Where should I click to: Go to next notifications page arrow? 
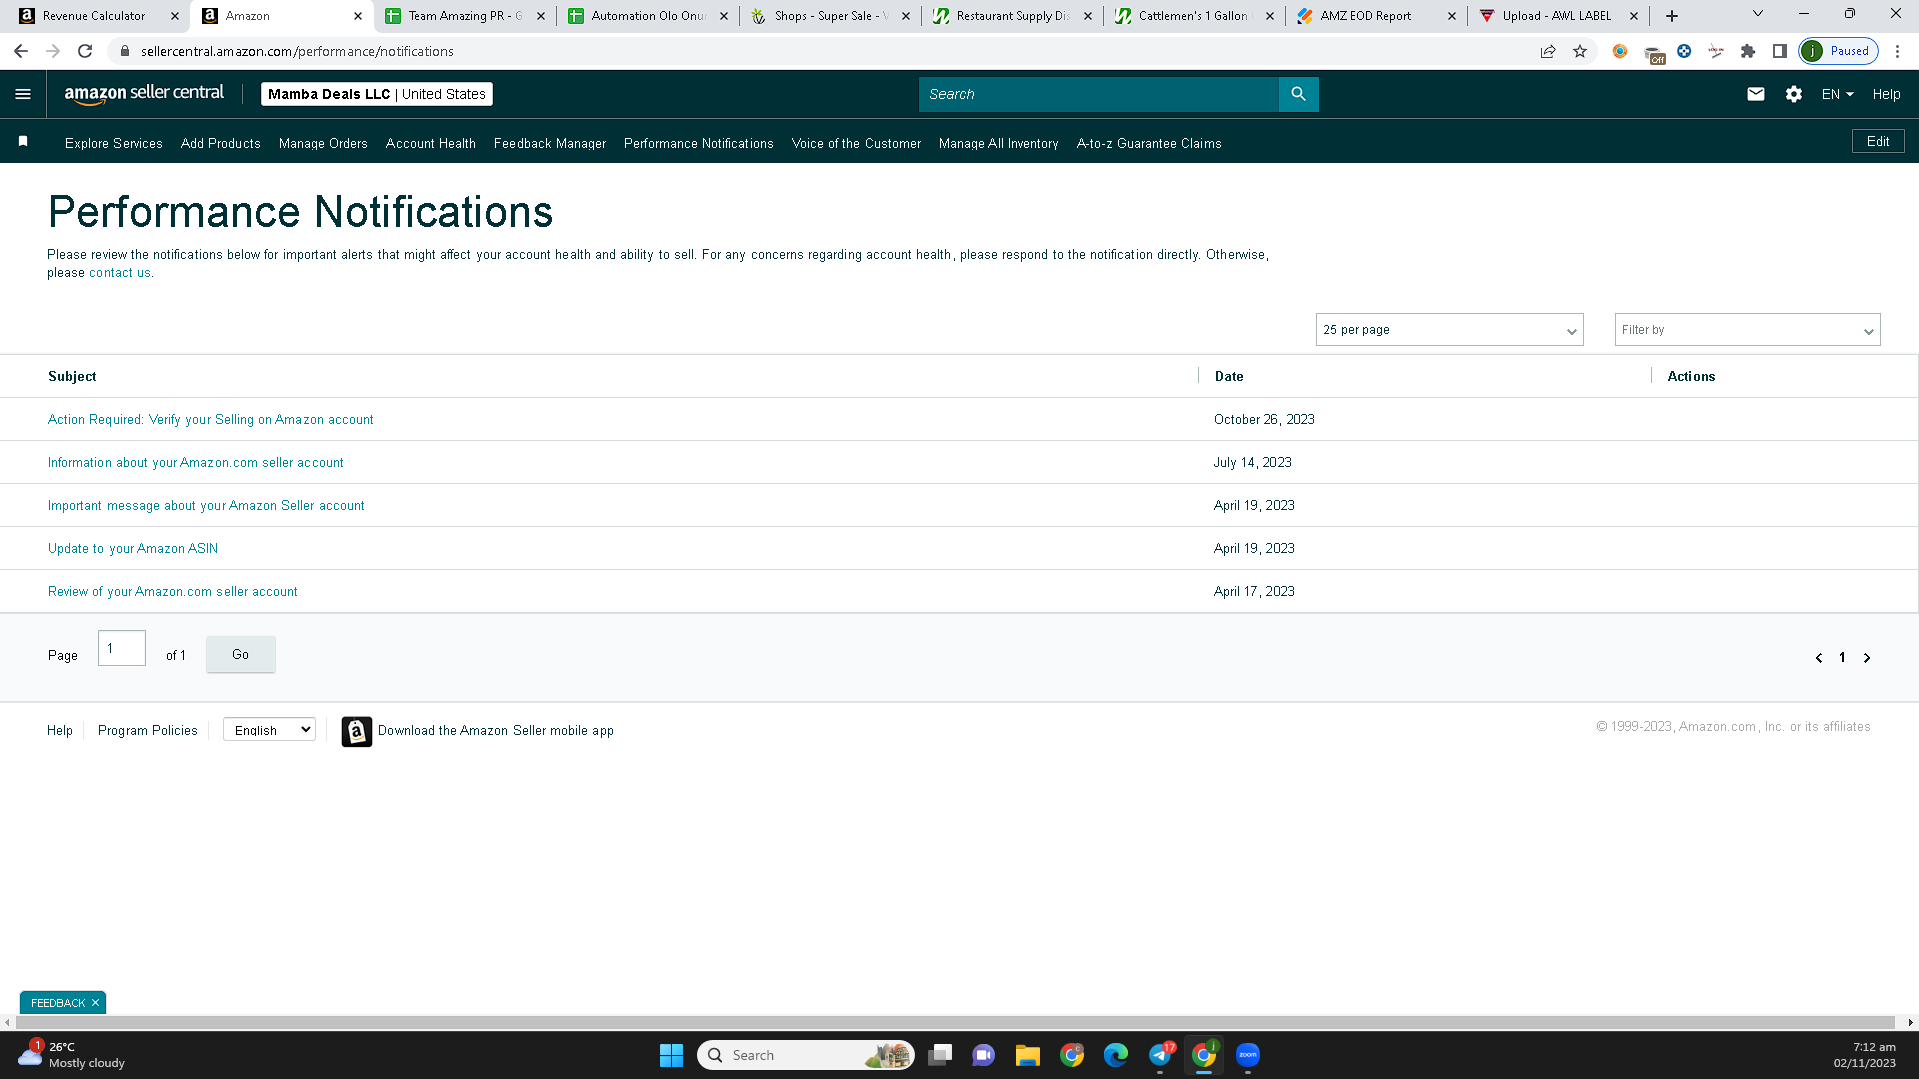coord(1866,658)
